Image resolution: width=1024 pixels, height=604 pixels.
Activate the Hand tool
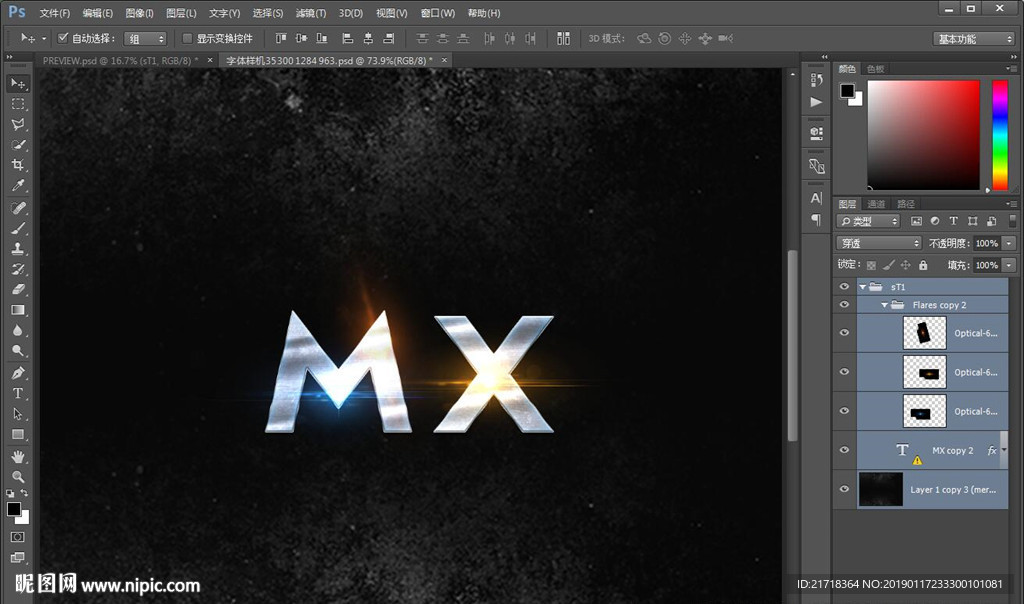(18, 456)
